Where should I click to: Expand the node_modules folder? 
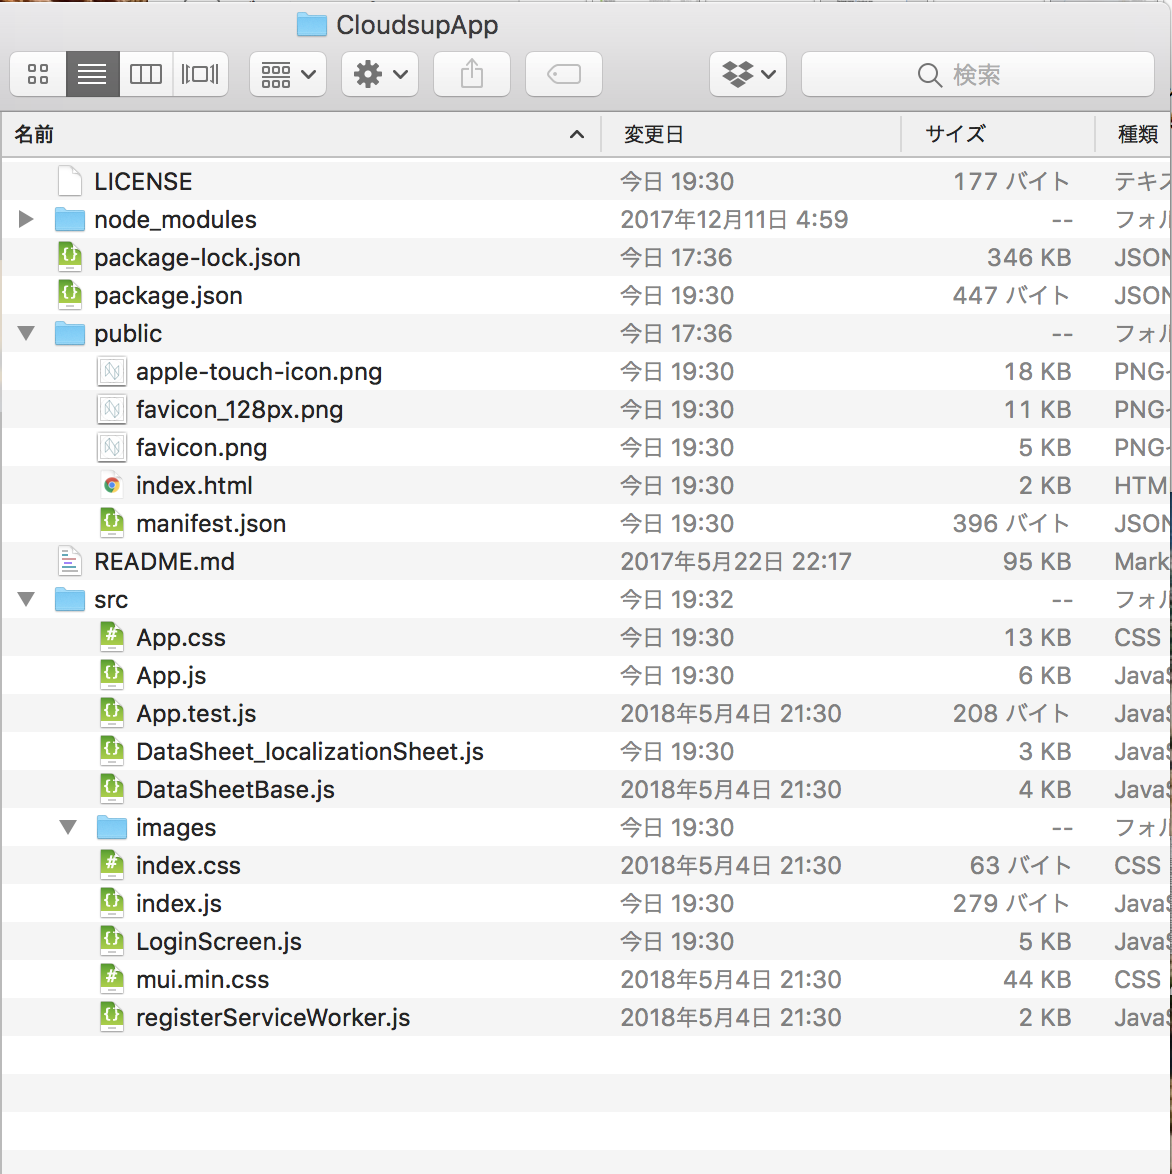pyautogui.click(x=26, y=219)
